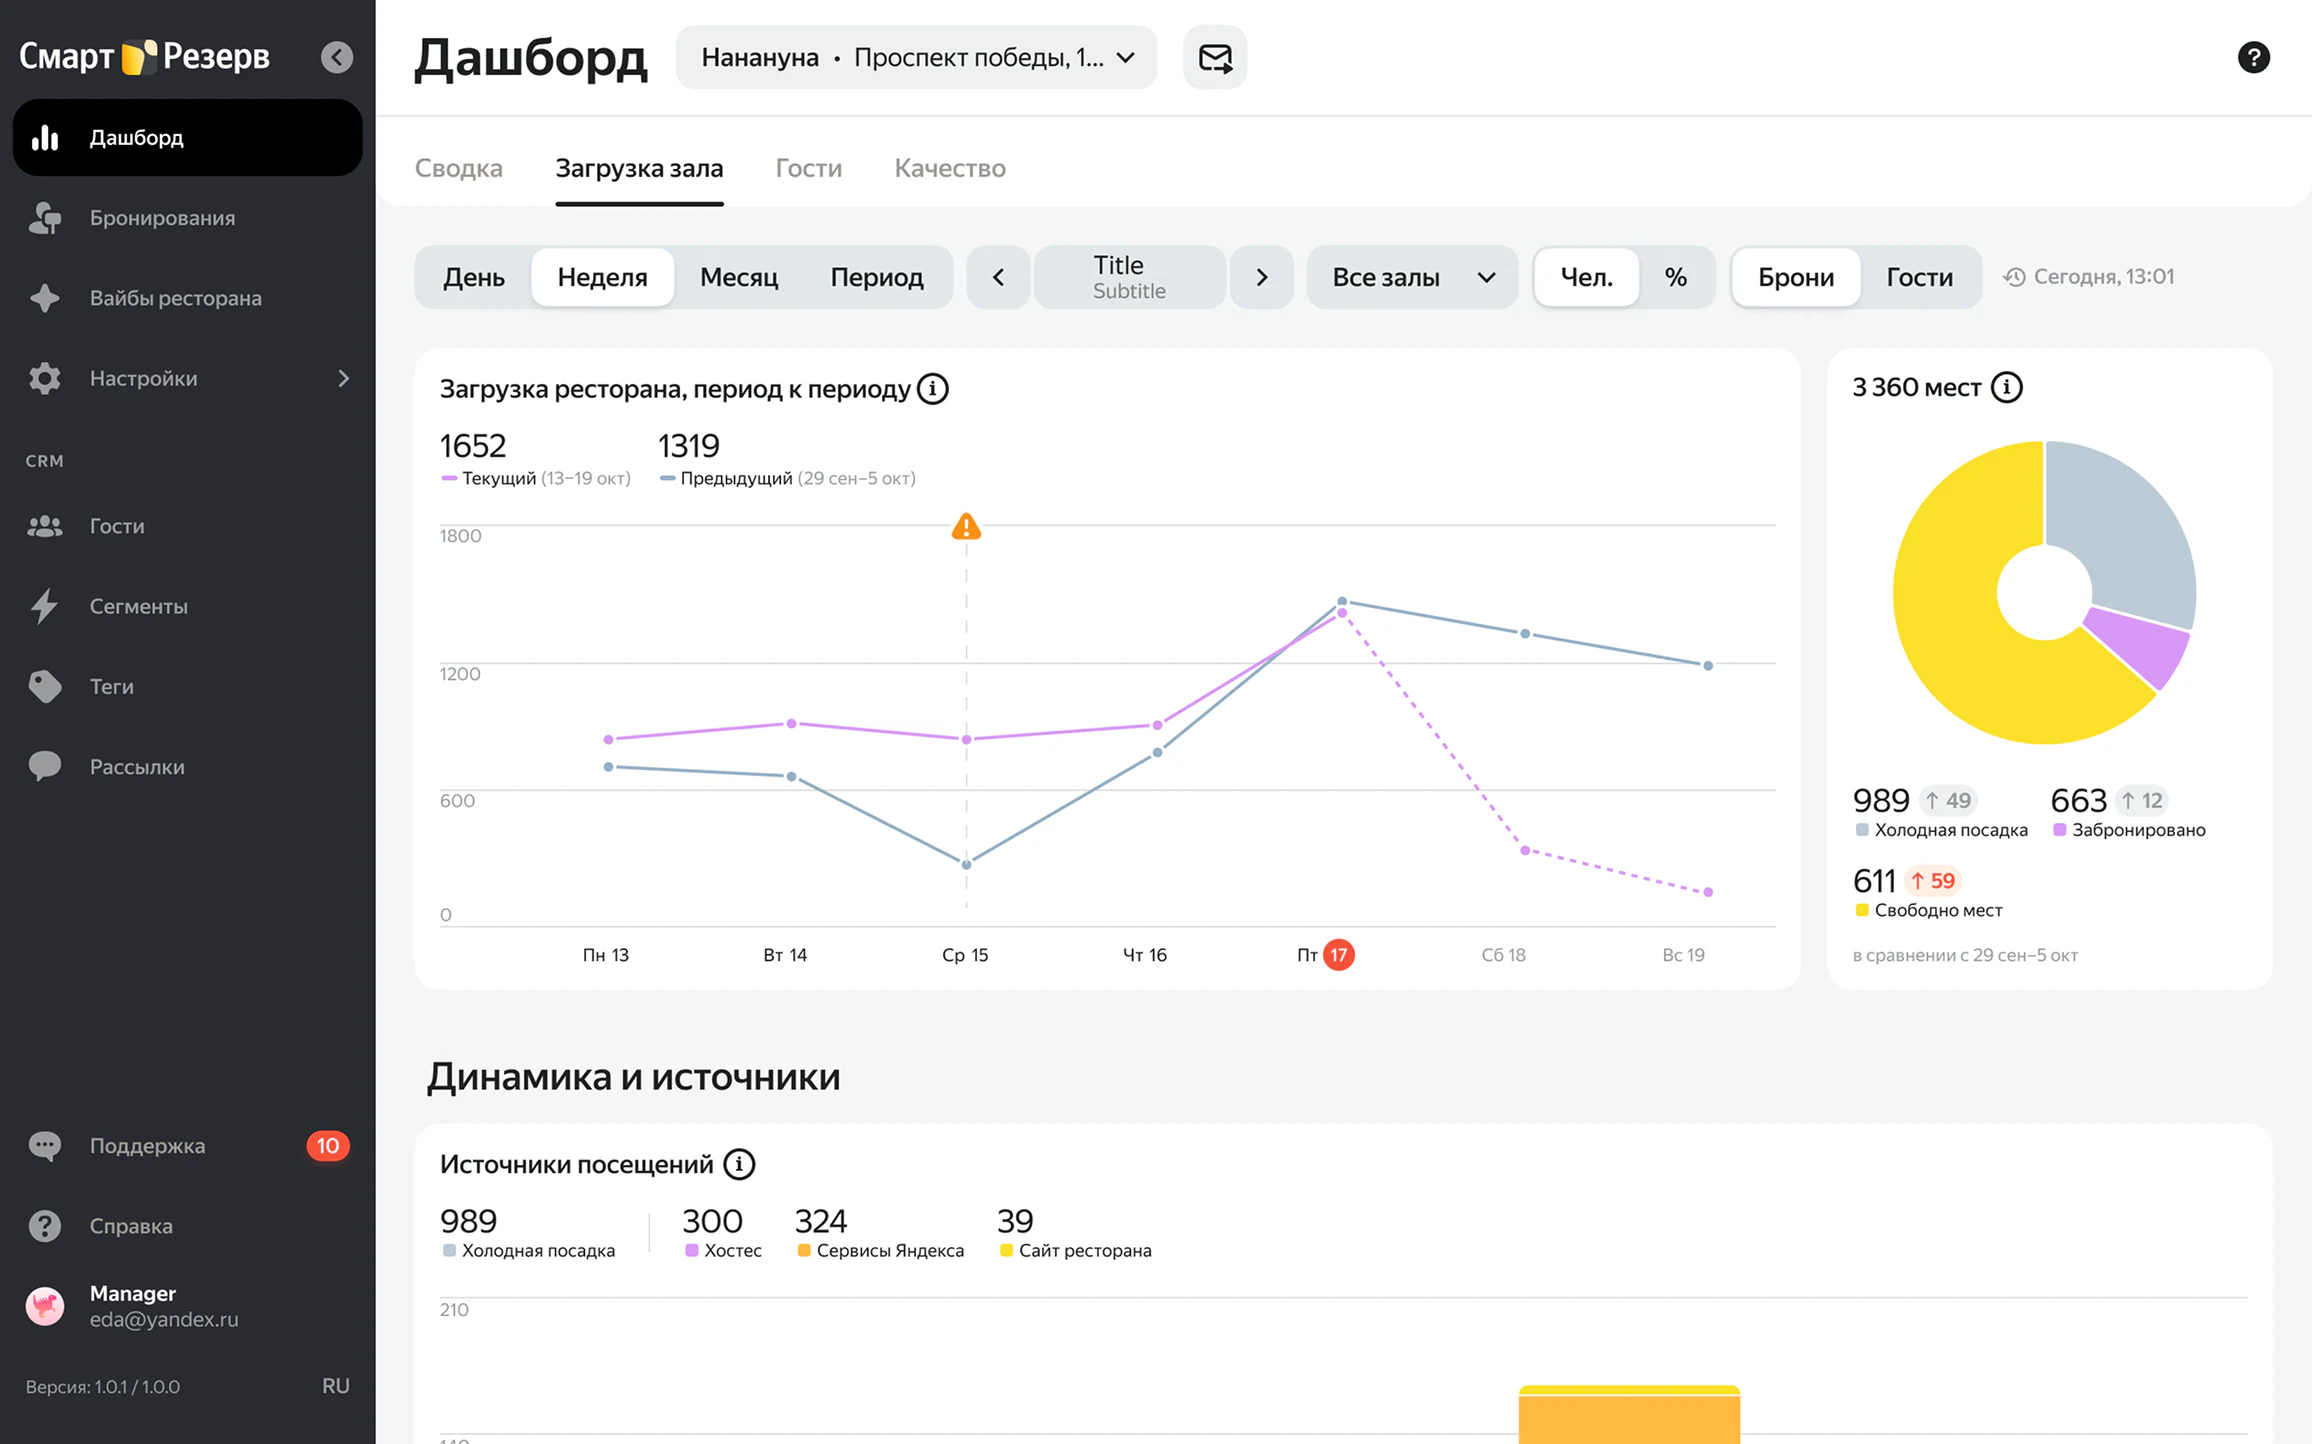Open info icon next to 3 360 мест

pyautogui.click(x=2006, y=387)
